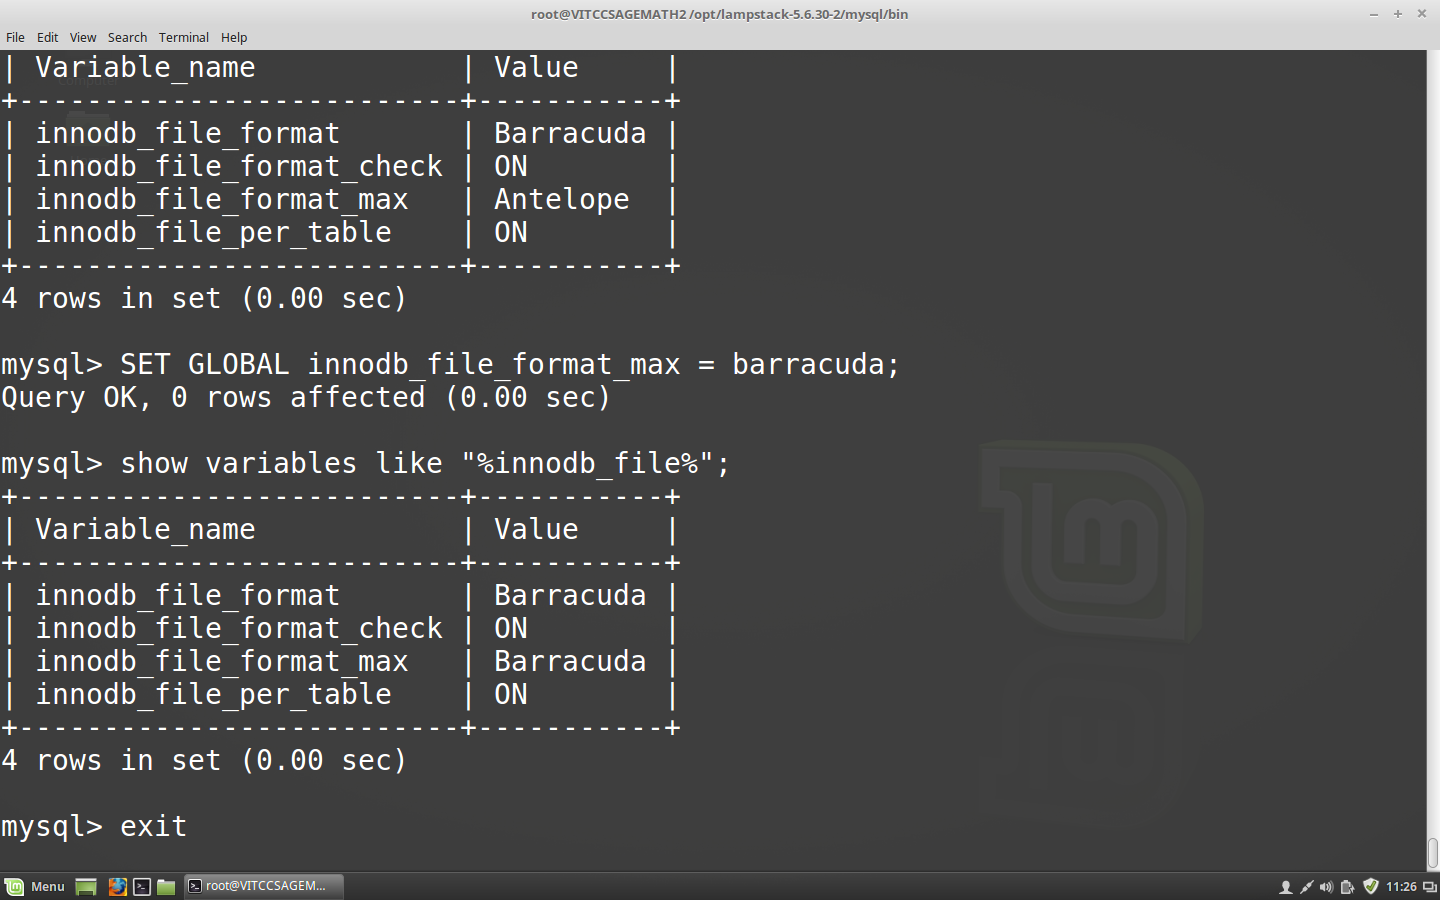
Task: Open the file manager from the panel
Action: (x=166, y=886)
